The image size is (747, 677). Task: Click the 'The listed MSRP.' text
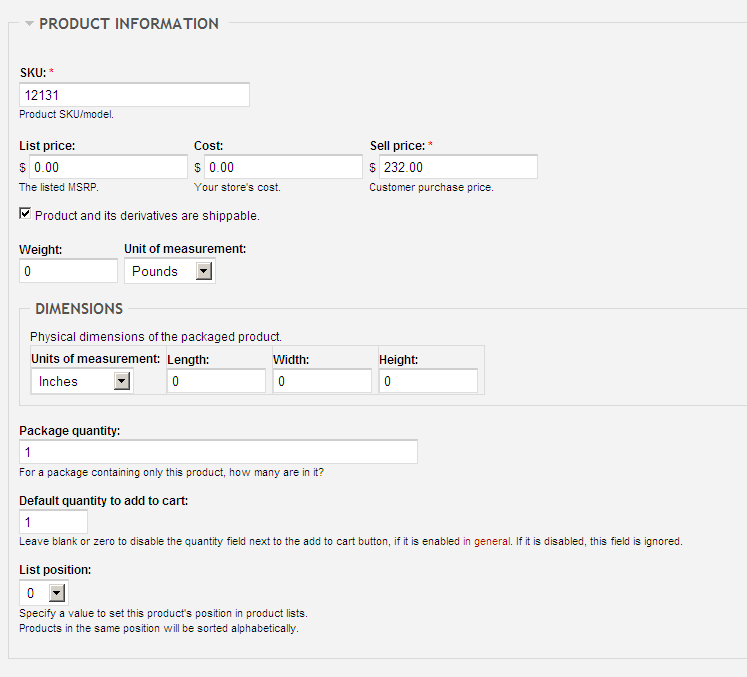pos(59,187)
